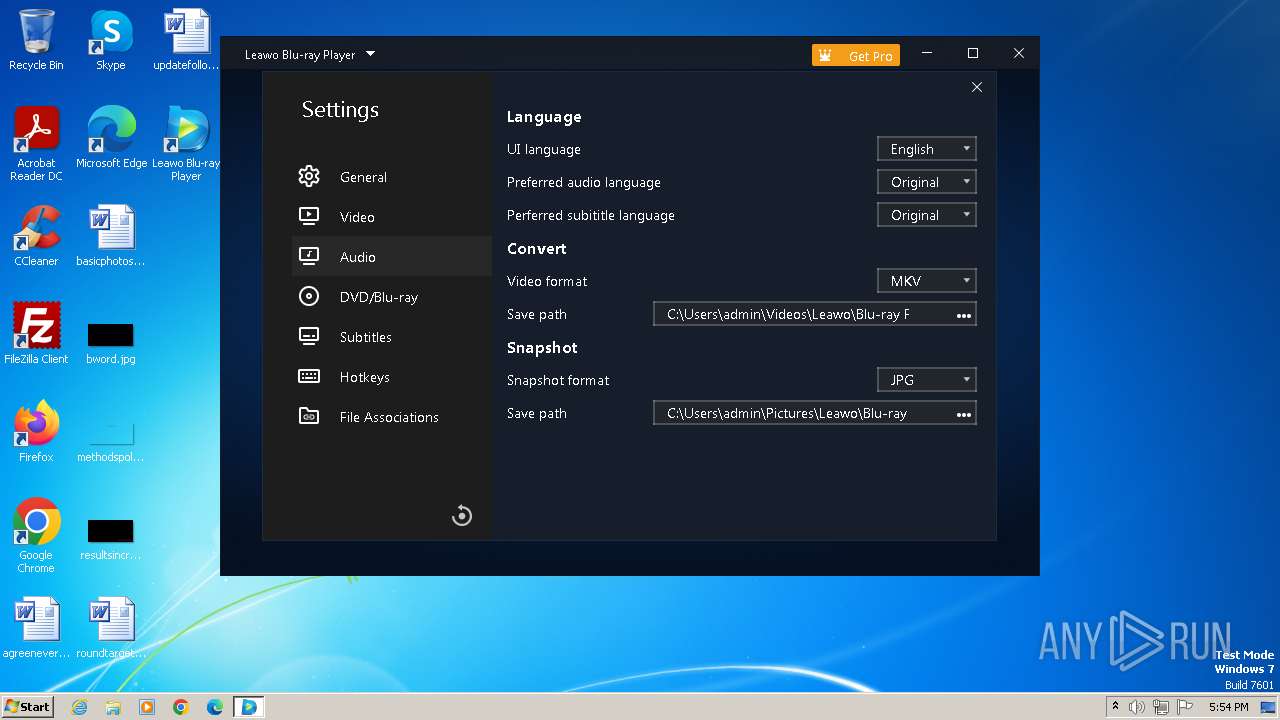Open the Snapshot format JPG dropdown
The width and height of the screenshot is (1280, 720).
(x=927, y=380)
